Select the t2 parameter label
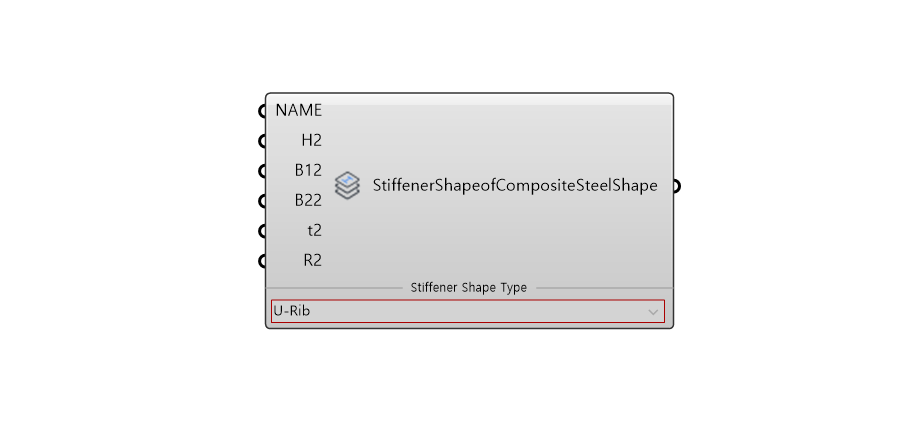The image size is (921, 421). coord(315,231)
